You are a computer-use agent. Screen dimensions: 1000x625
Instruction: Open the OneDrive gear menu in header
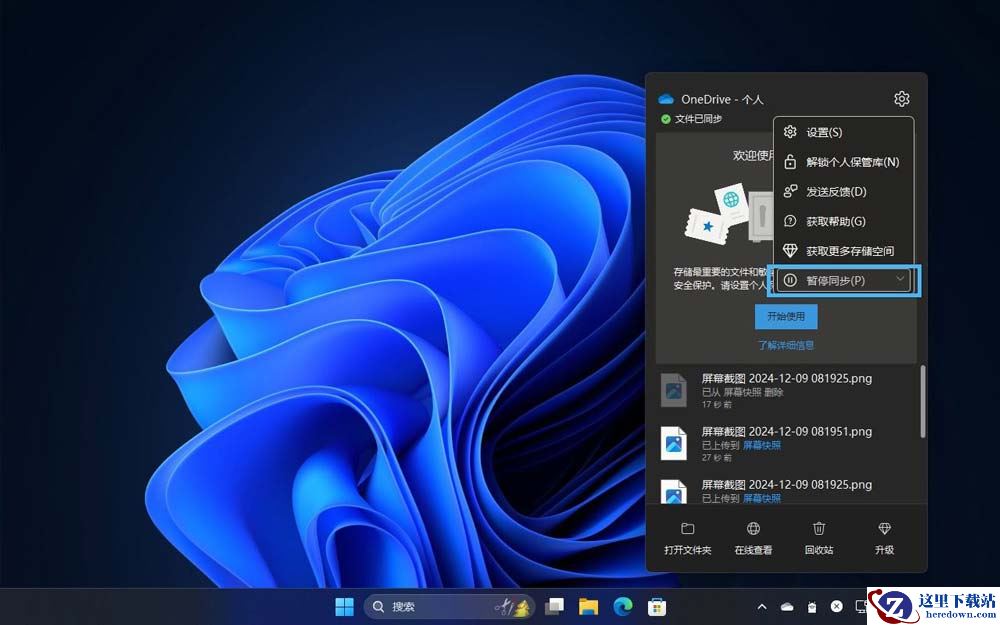pos(901,99)
